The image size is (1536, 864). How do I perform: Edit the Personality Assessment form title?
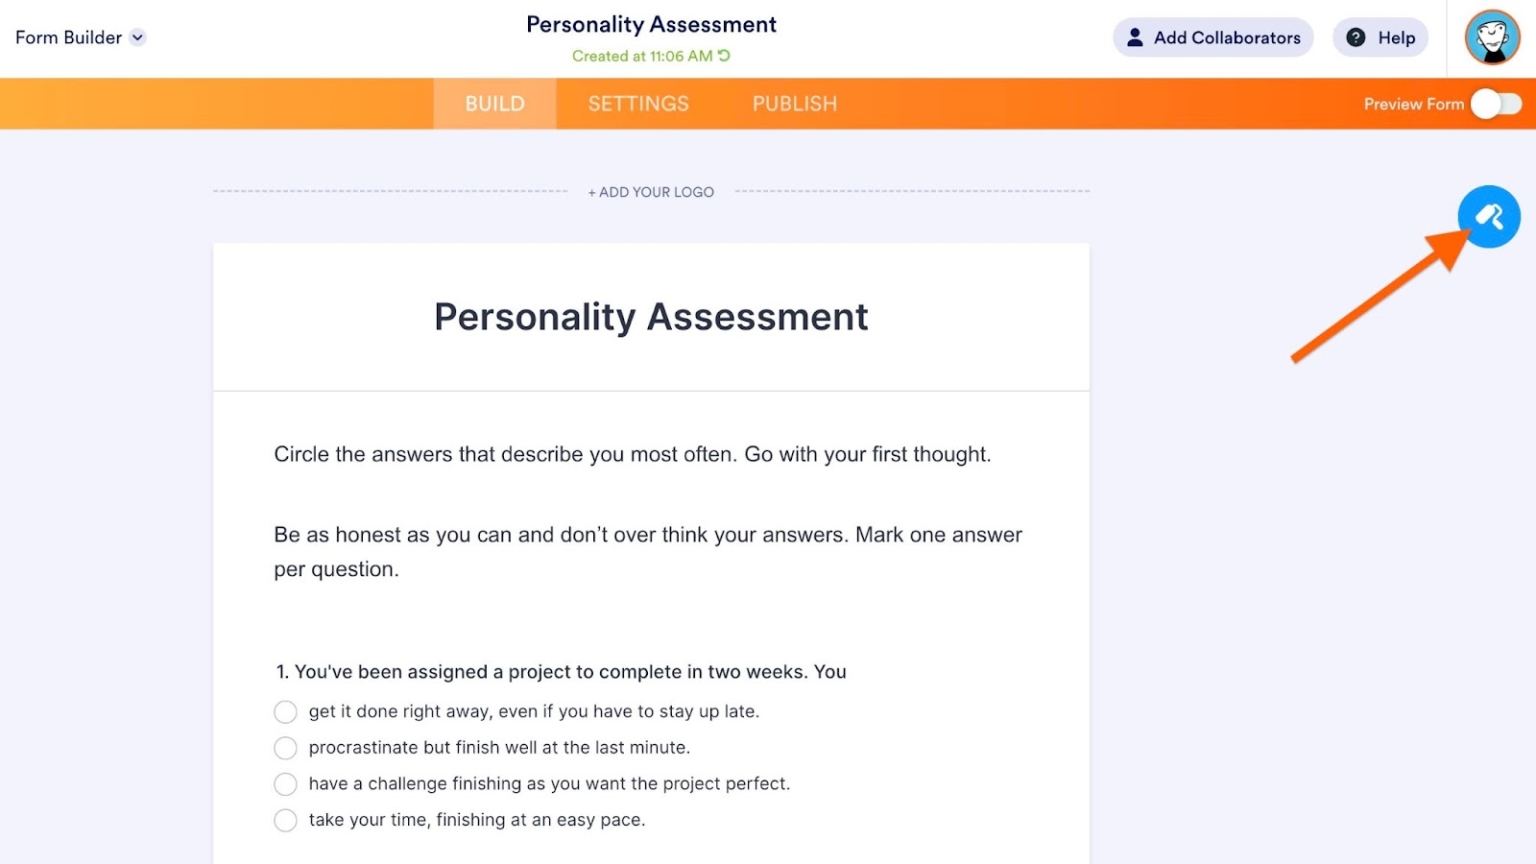point(650,317)
